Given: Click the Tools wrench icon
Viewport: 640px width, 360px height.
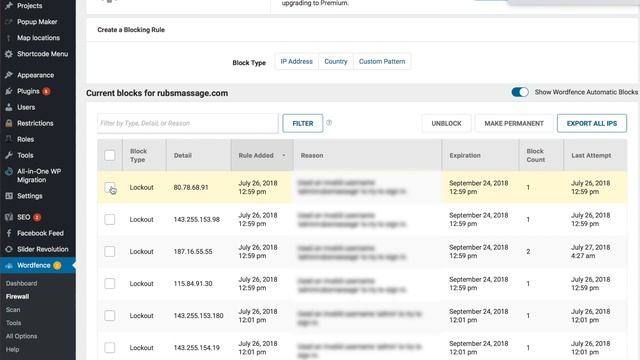Looking at the screenshot, I should click(x=9, y=155).
